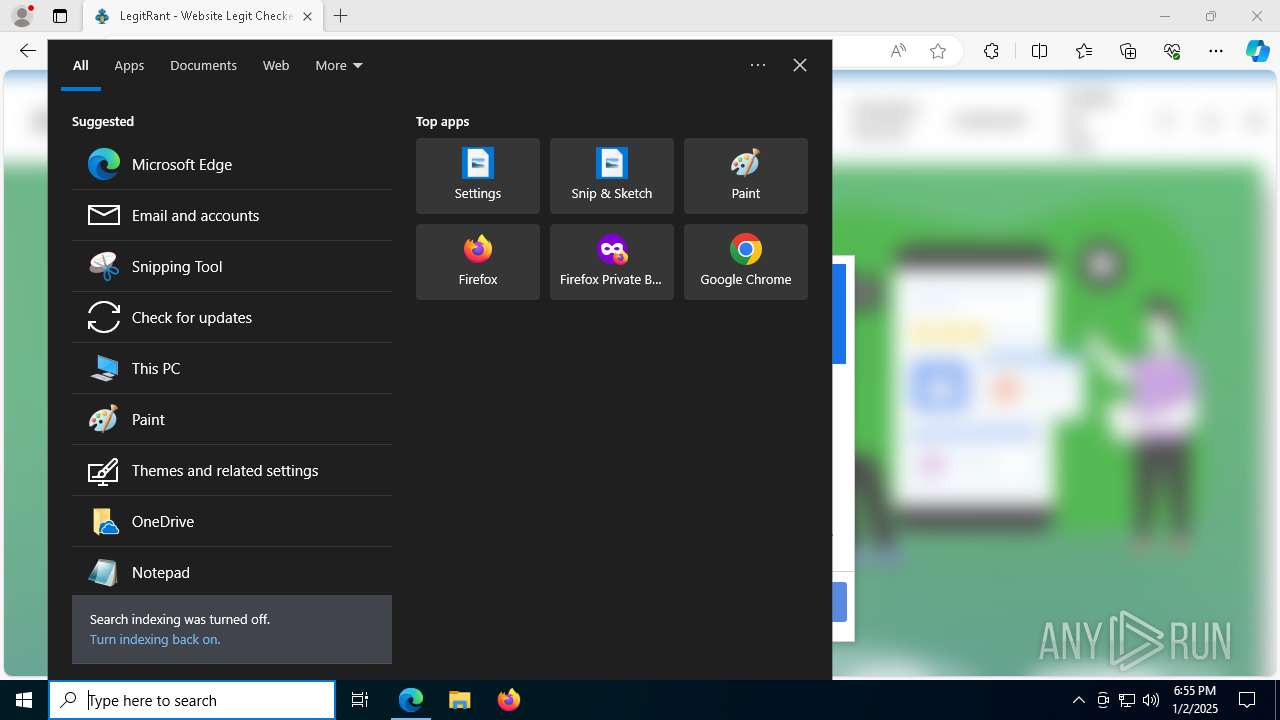Open the notification action center
The width and height of the screenshot is (1280, 720).
[1247, 700]
